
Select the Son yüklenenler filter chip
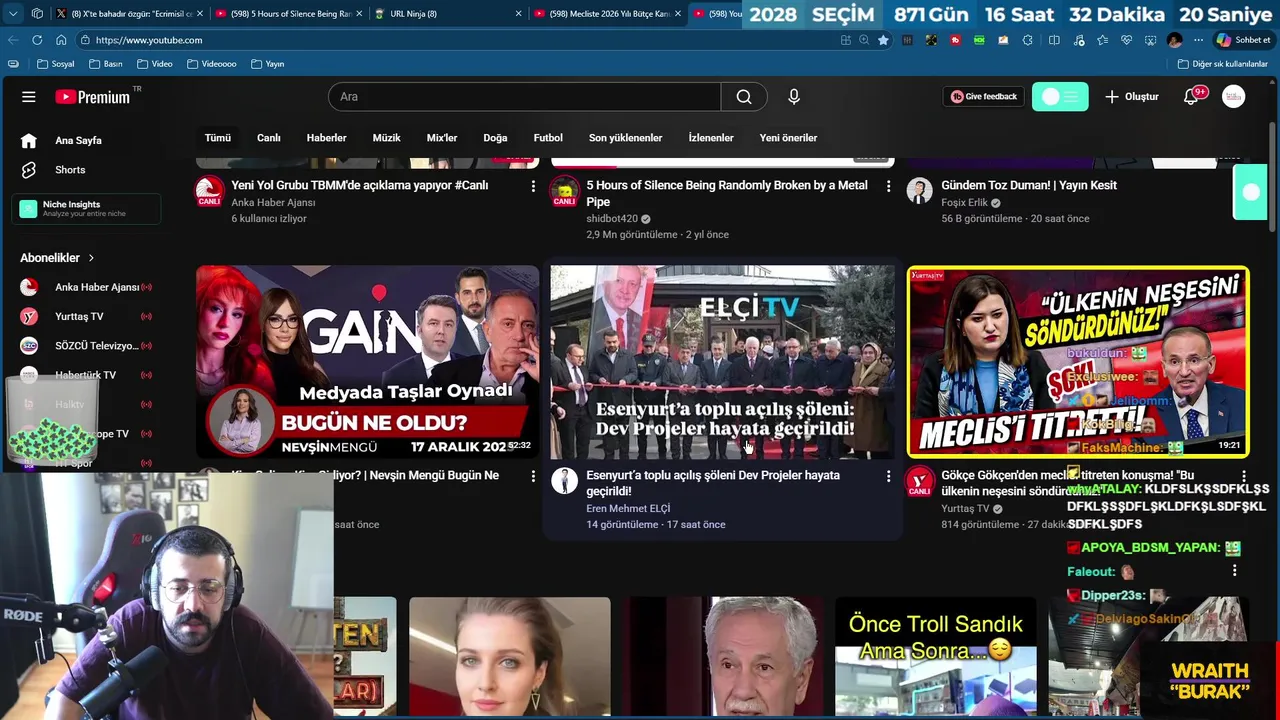tap(625, 138)
